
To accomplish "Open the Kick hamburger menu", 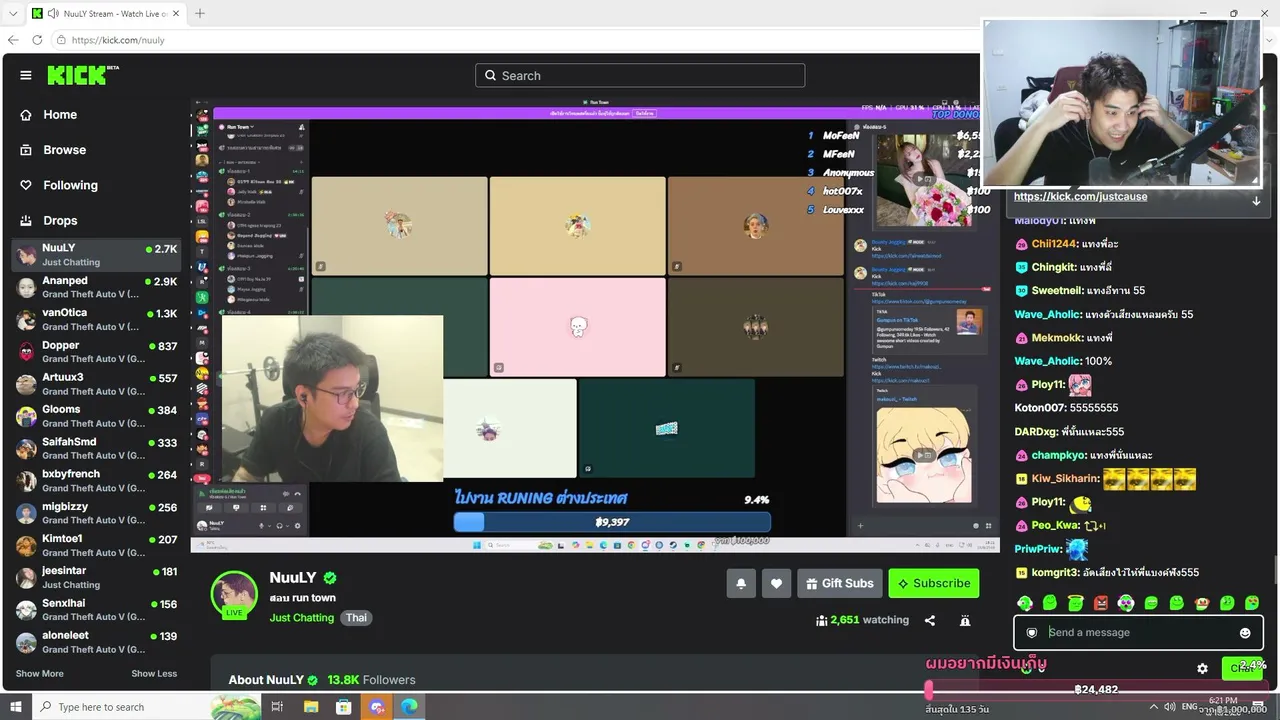I will [26, 75].
